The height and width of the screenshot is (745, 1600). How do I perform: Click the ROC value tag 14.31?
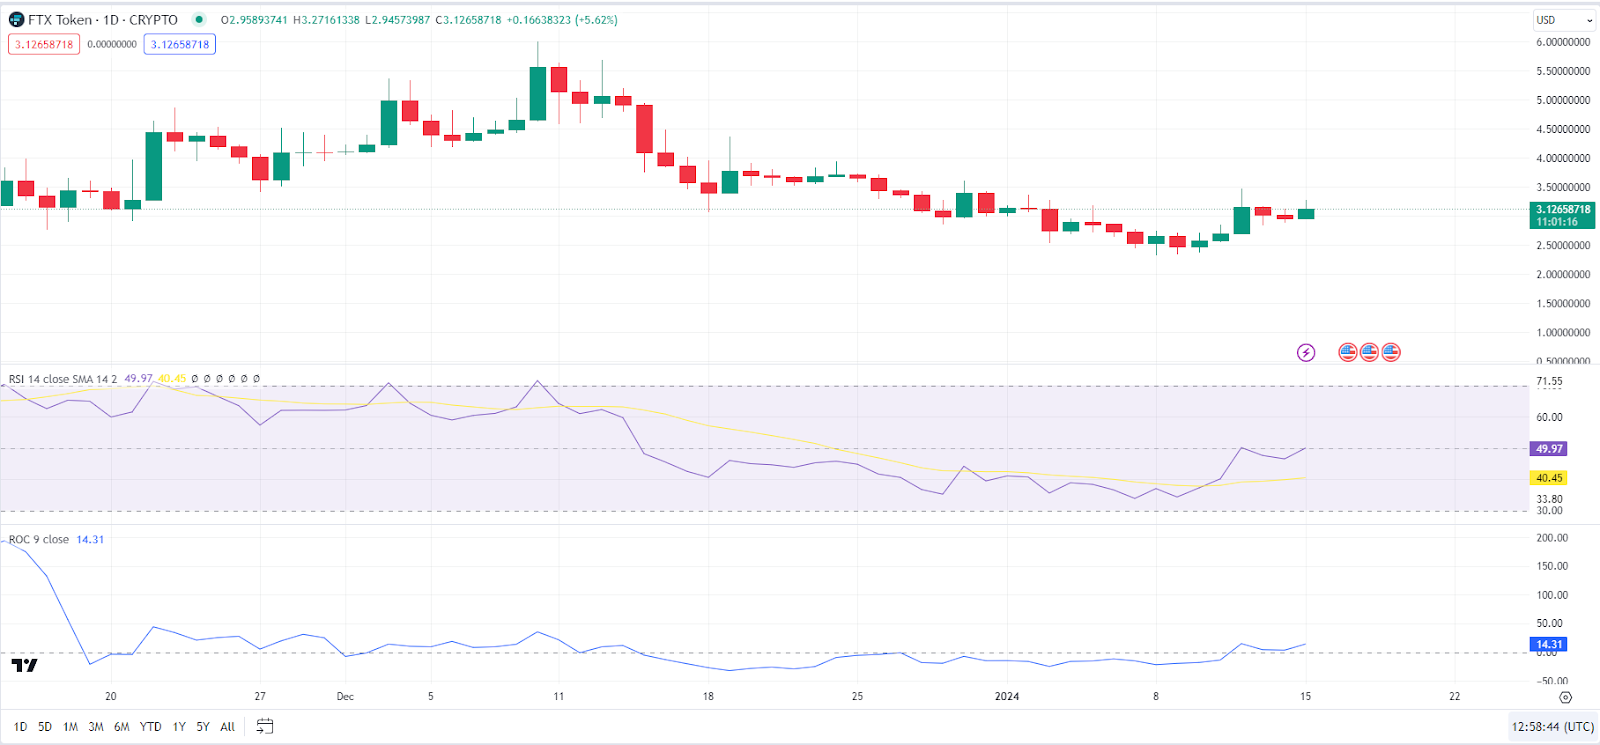coord(1549,644)
